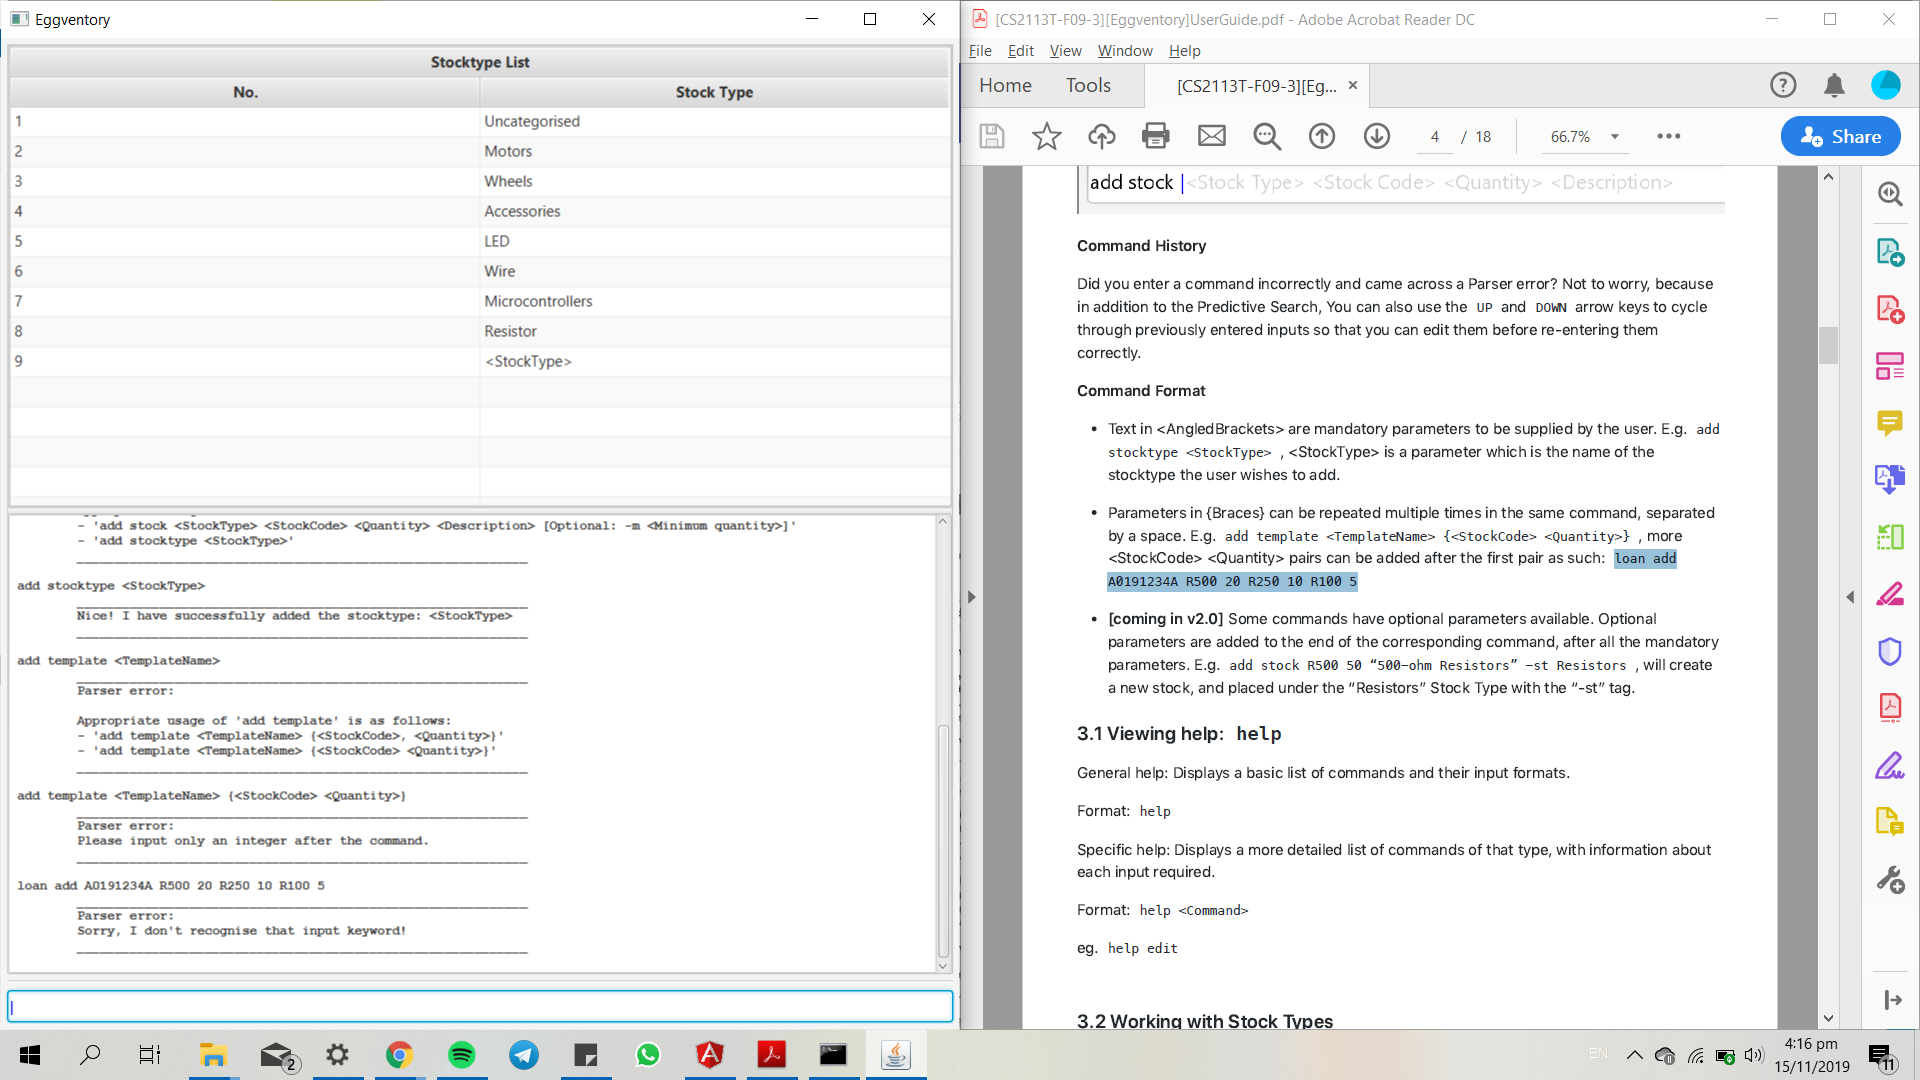This screenshot has height=1080, width=1920.
Task: Click the email envelope toolbar icon
Action: click(x=1211, y=136)
